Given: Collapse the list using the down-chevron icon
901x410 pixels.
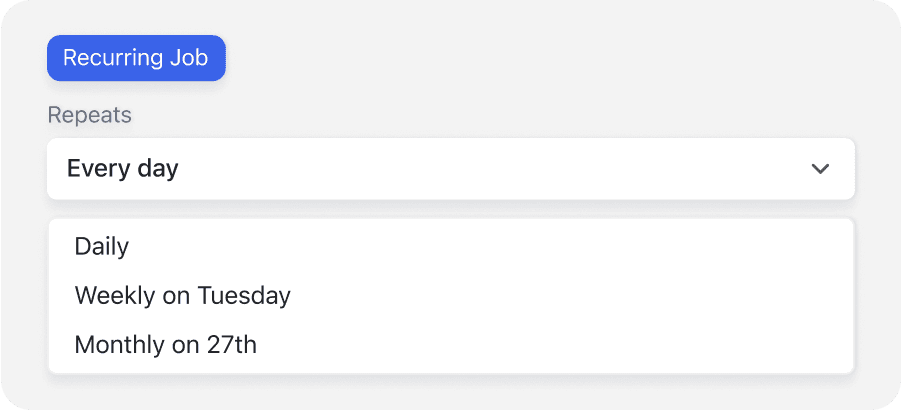Looking at the screenshot, I should 820,169.
